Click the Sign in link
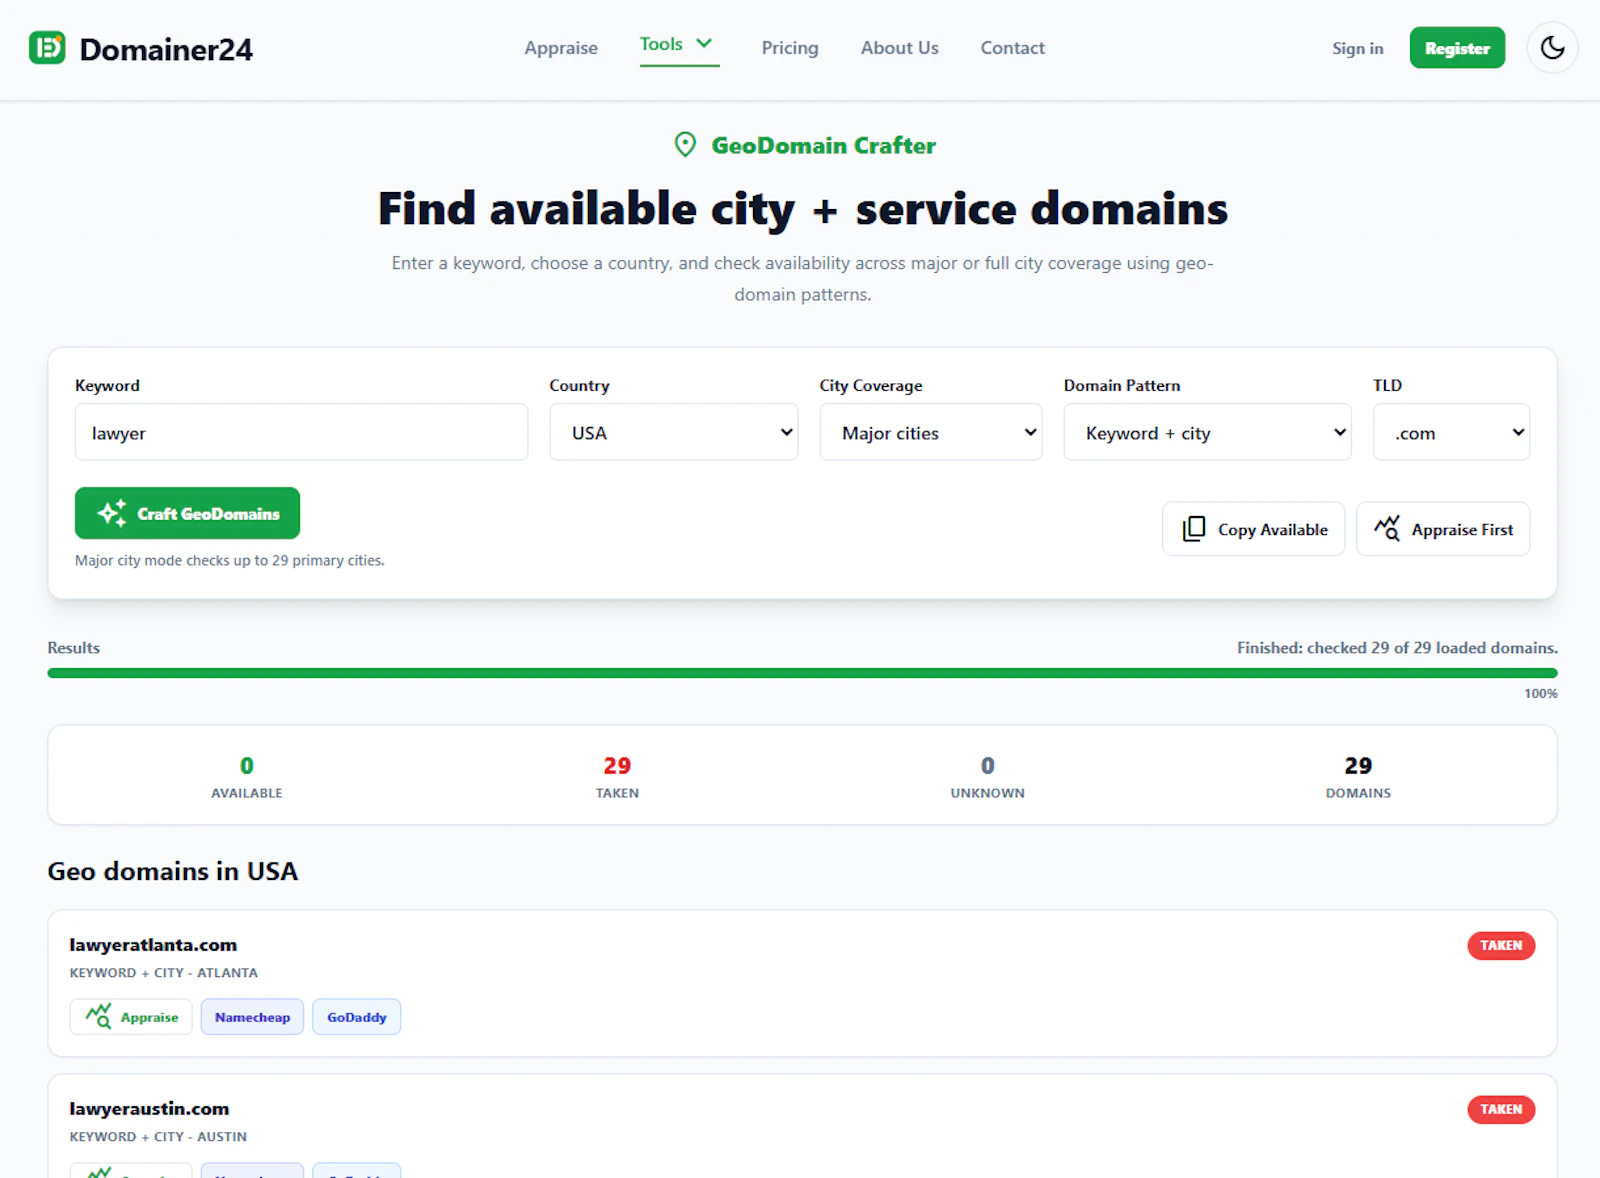The height and width of the screenshot is (1178, 1600). click(1357, 48)
